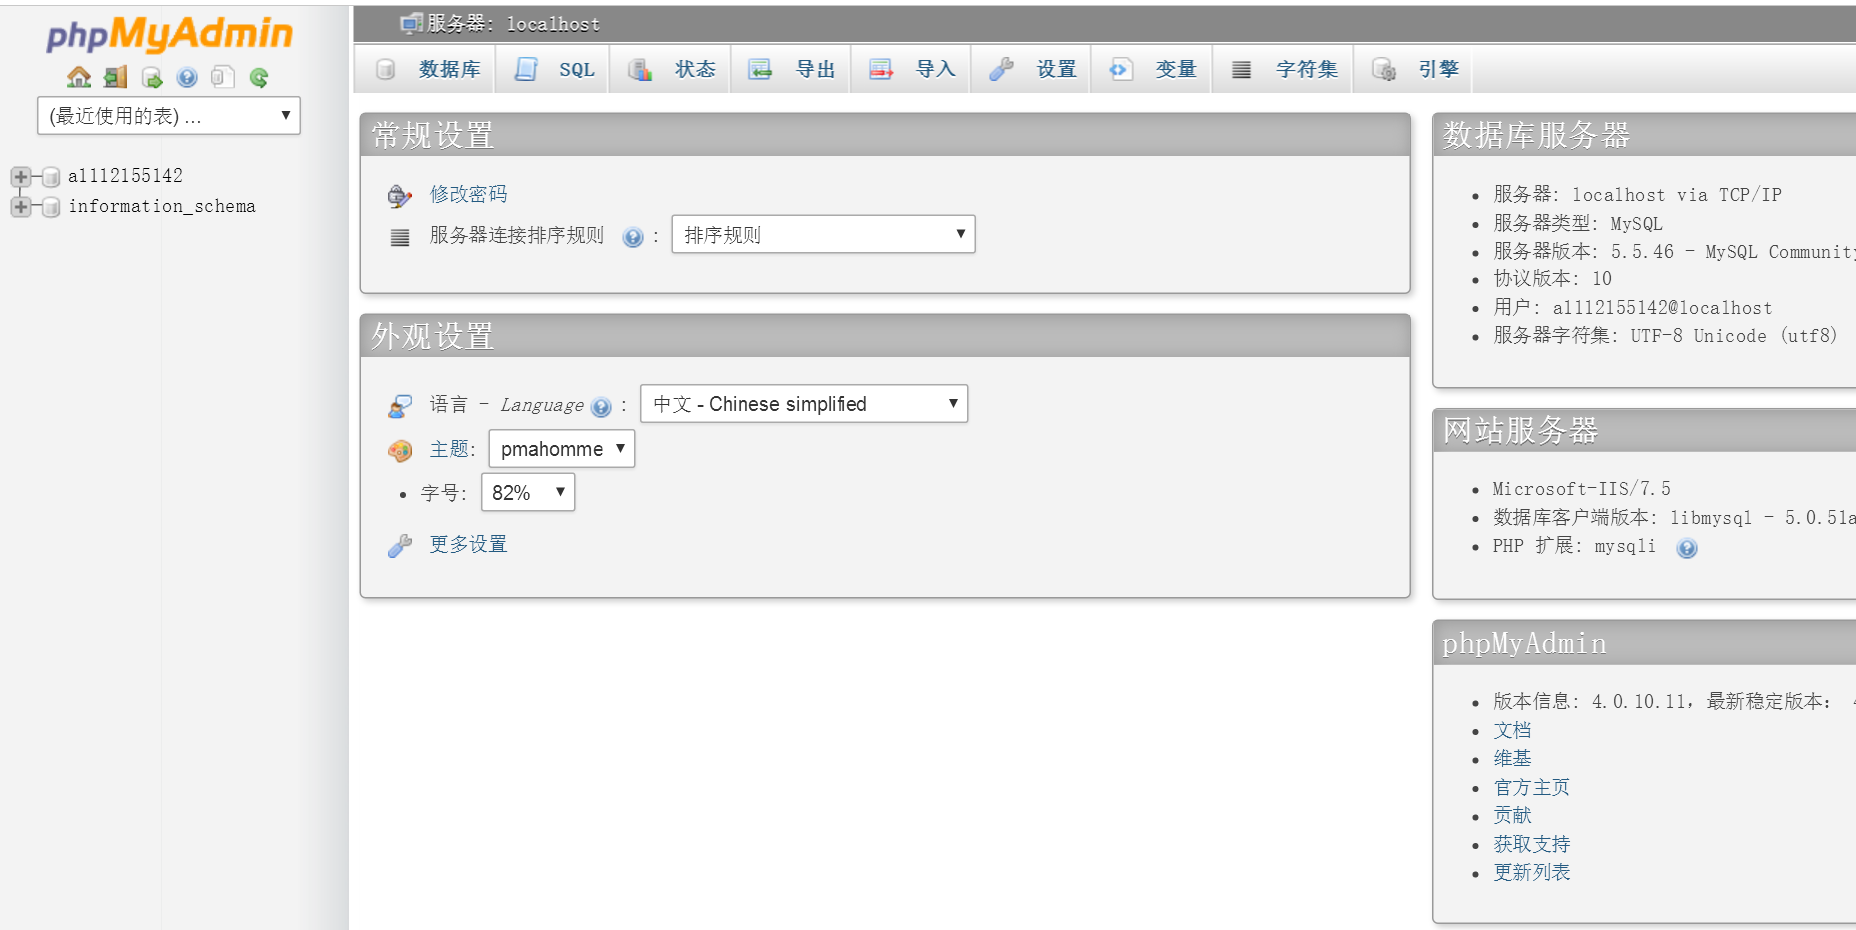Click text Microsoft-IIS/7.5

tap(1581, 489)
